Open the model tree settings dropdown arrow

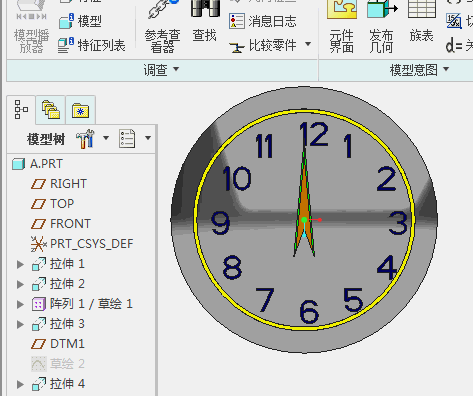106,138
